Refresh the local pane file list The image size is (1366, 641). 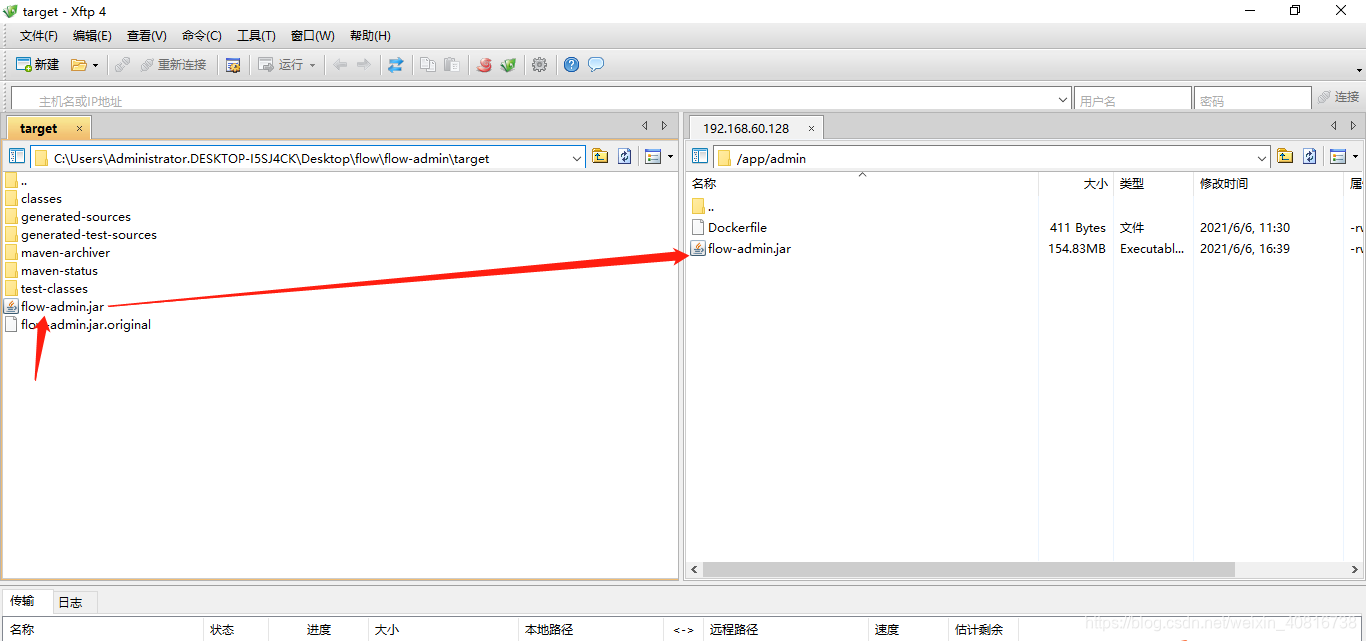point(625,157)
